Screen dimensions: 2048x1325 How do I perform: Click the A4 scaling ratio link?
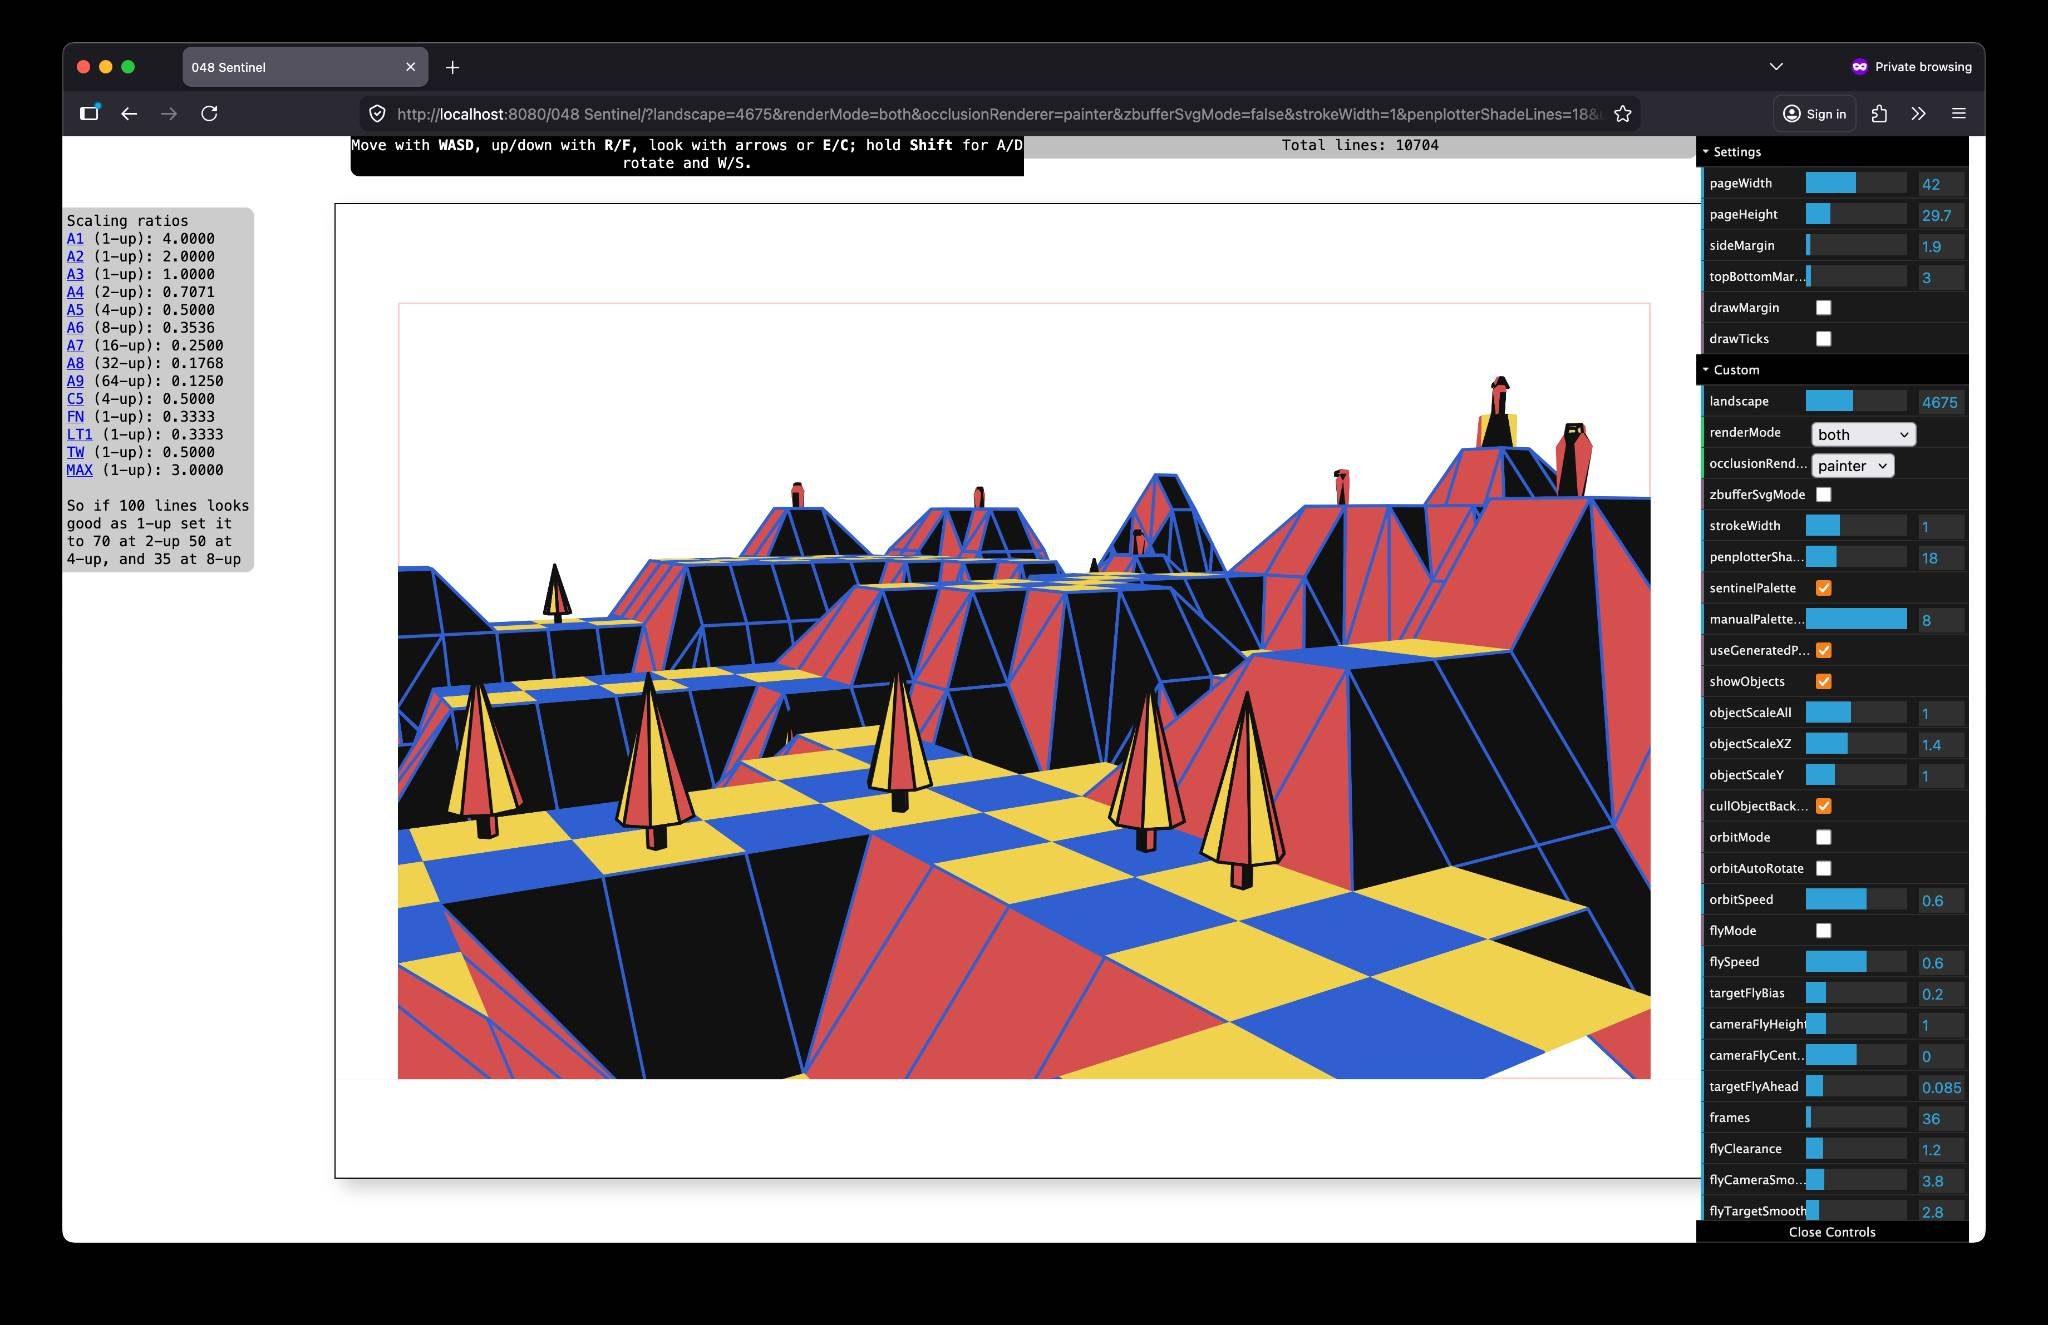tap(75, 292)
